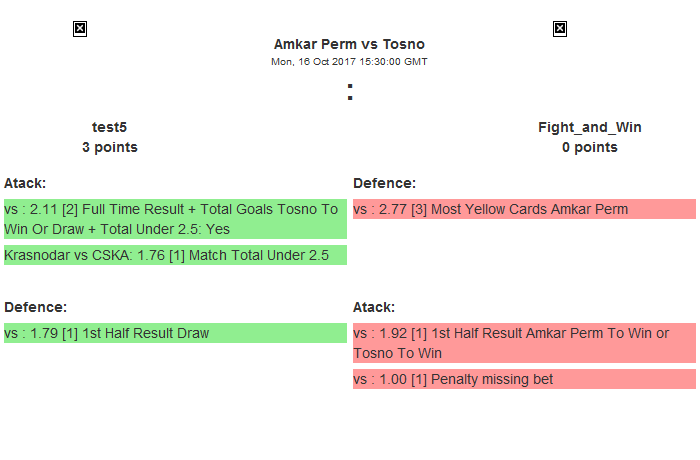Select the Penalty missing bet row
700x460 pixels.
(524, 379)
